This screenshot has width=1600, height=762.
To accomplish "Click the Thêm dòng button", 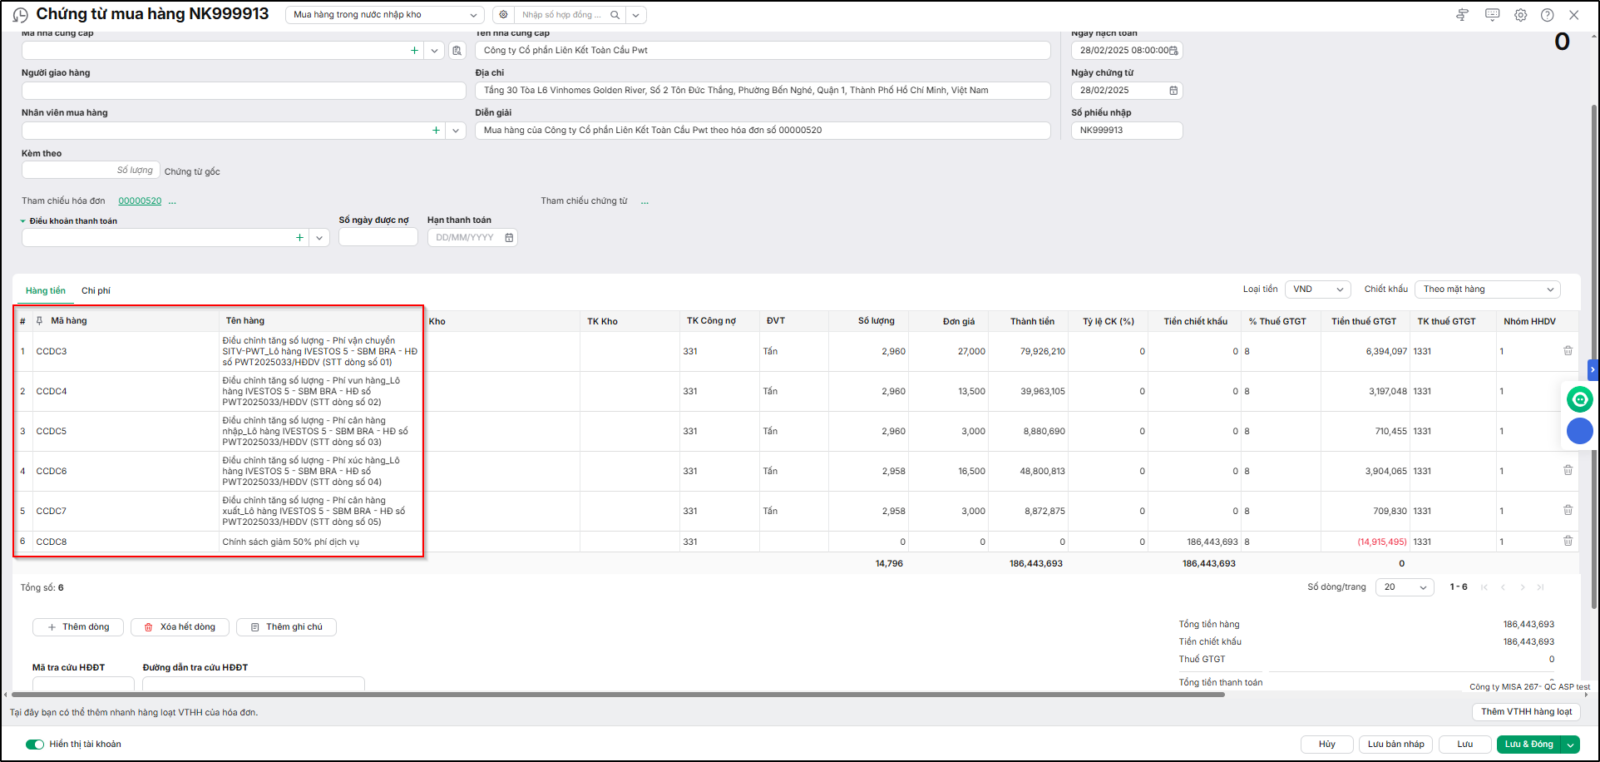I will pyautogui.click(x=78, y=627).
